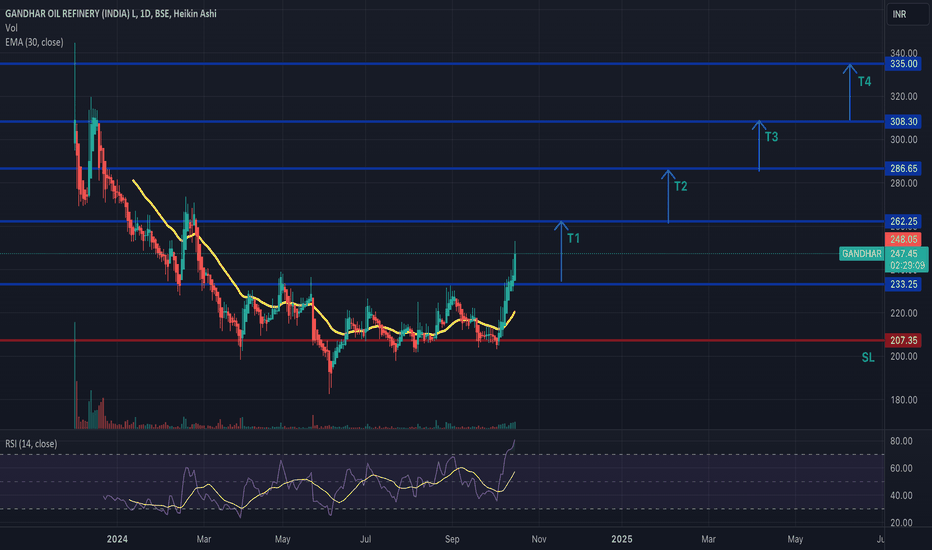Click the 180.00 price axis value
The height and width of the screenshot is (550, 932).
[903, 400]
